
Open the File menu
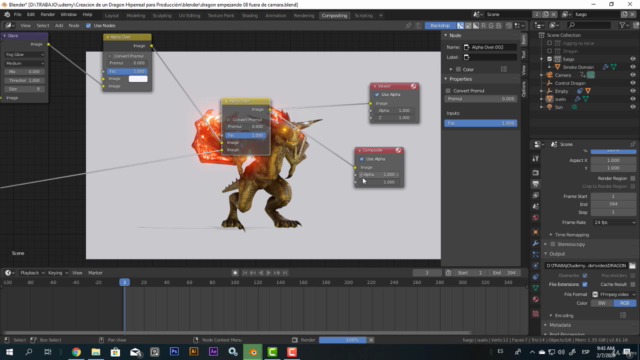click(x=18, y=15)
